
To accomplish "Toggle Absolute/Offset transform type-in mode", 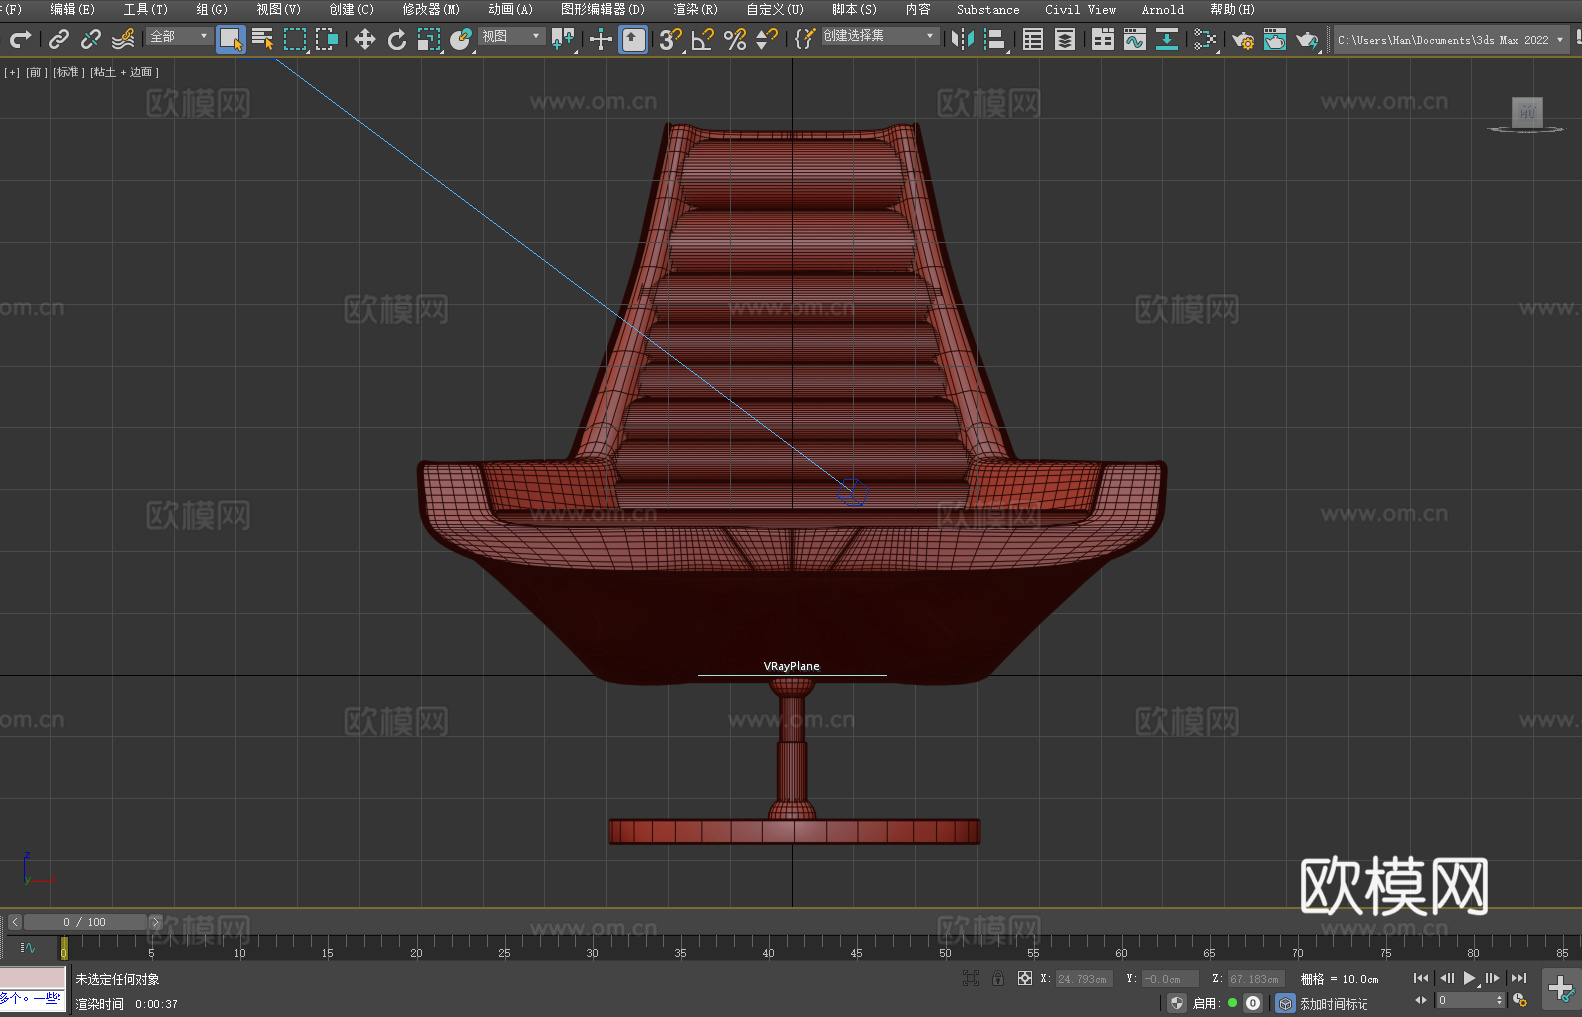I will point(1025,978).
